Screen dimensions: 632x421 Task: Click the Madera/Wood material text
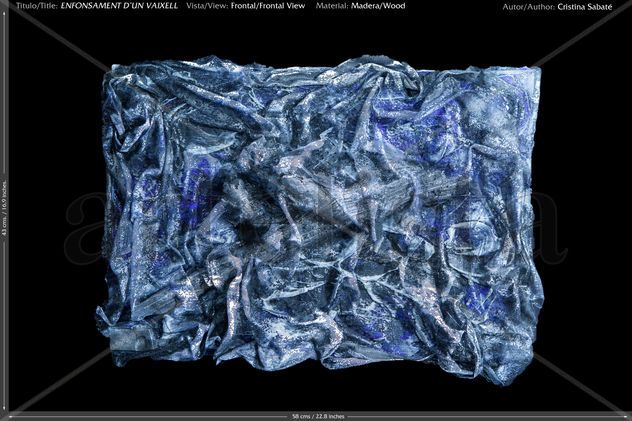(x=378, y=6)
